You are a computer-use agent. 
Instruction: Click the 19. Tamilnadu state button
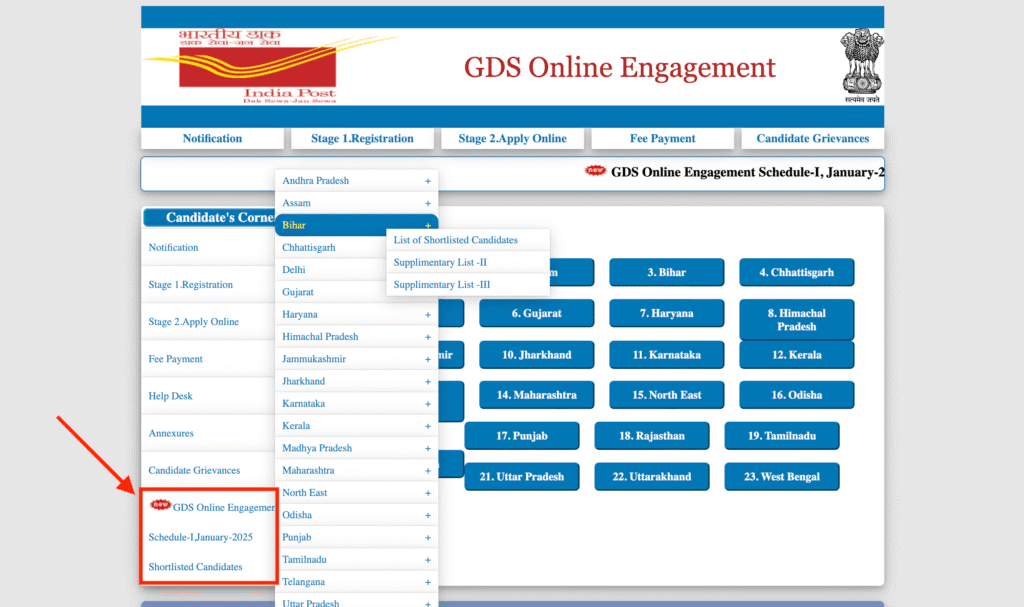[781, 436]
